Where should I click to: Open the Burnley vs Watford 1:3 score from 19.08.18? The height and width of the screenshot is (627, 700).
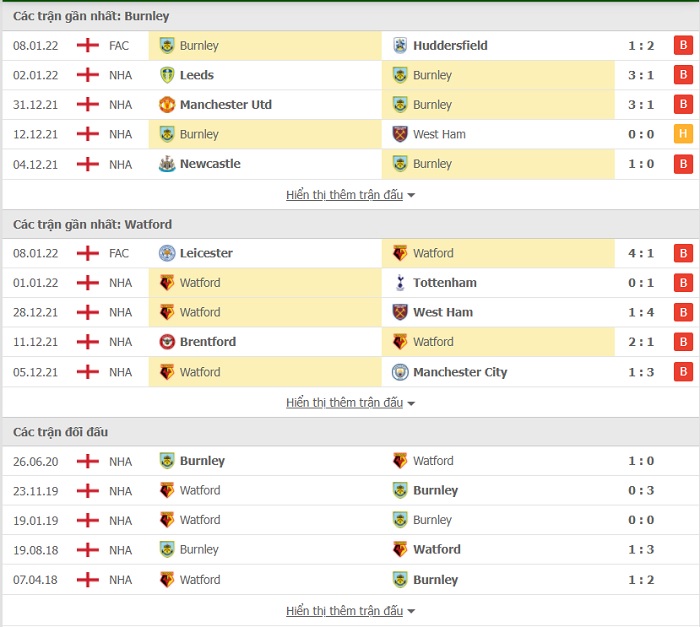pyautogui.click(x=641, y=549)
